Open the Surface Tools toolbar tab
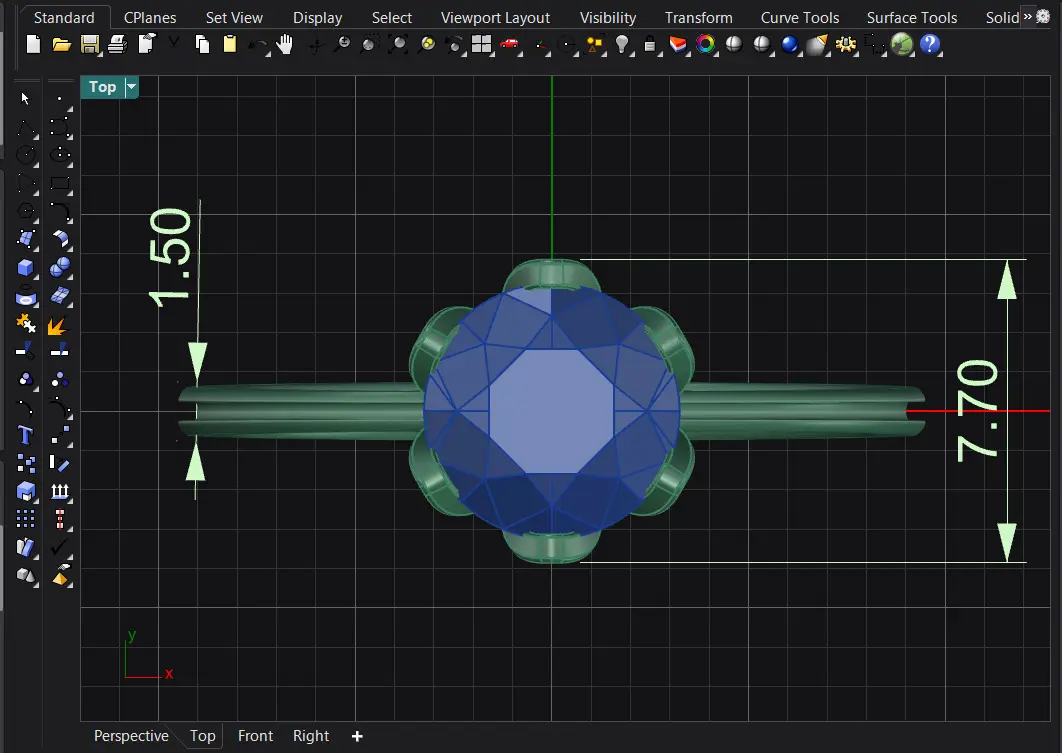The width and height of the screenshot is (1062, 753). click(912, 18)
